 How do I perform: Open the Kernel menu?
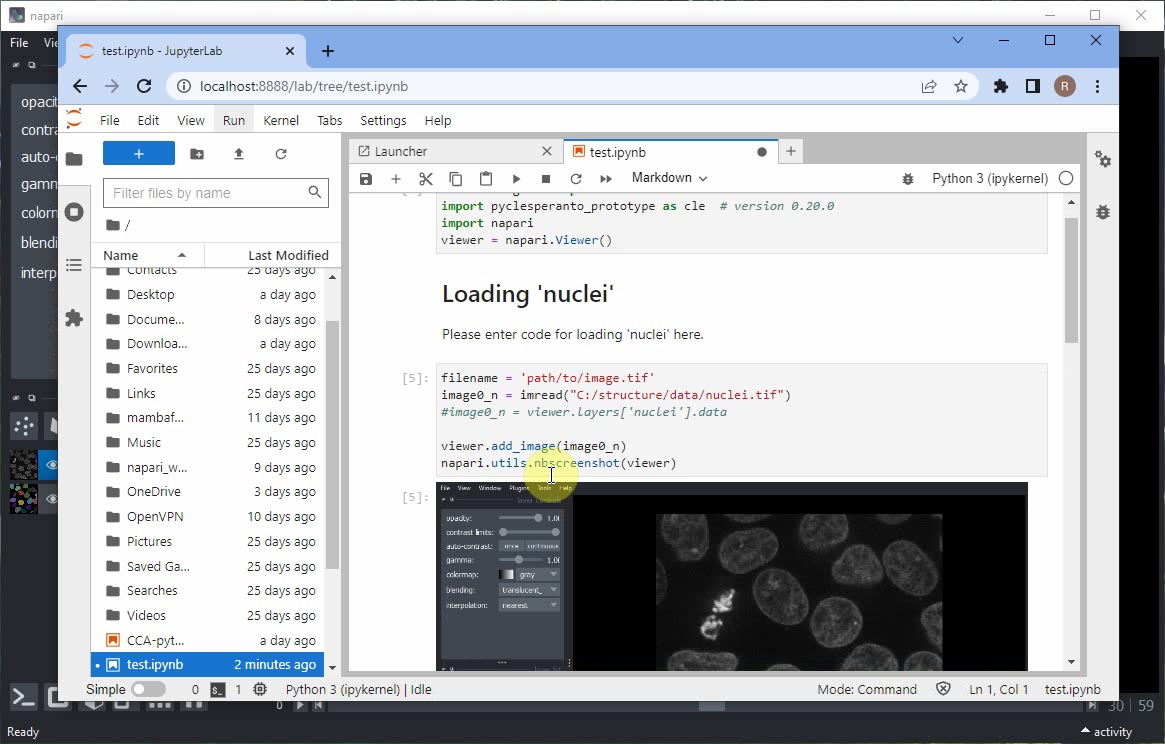pos(281,120)
